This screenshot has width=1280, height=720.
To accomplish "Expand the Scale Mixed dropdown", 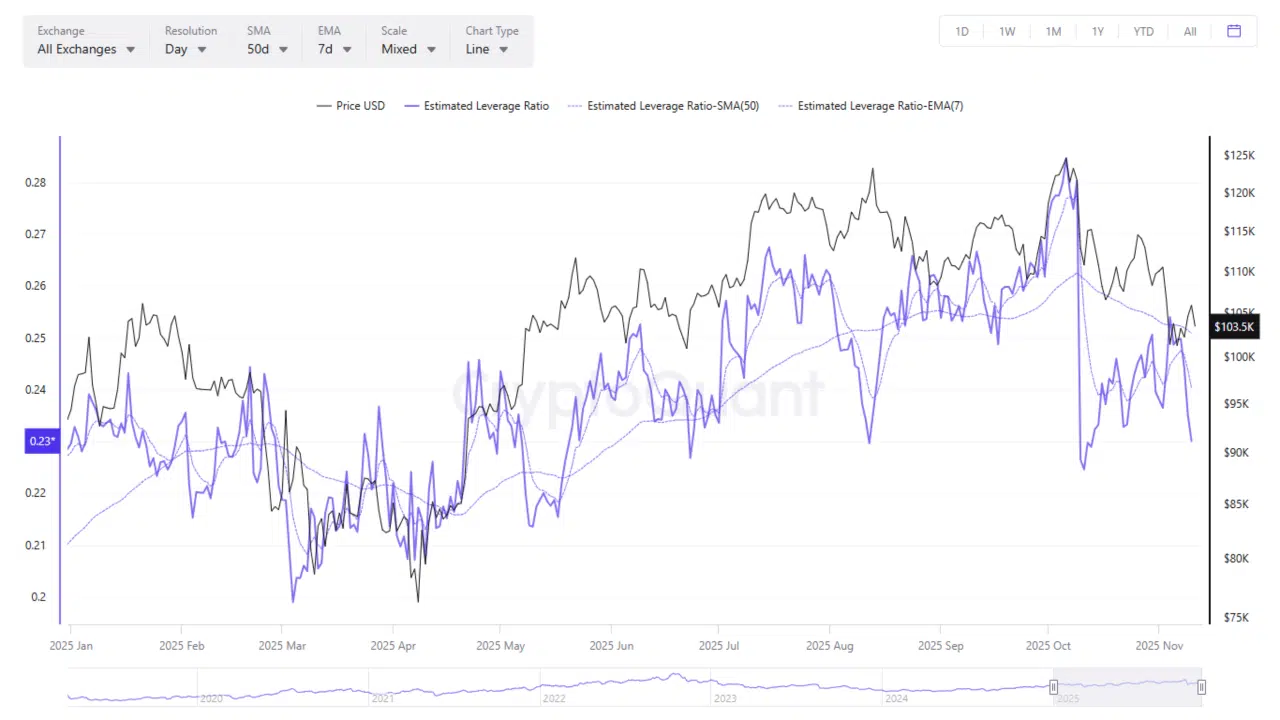I will click(x=408, y=49).
